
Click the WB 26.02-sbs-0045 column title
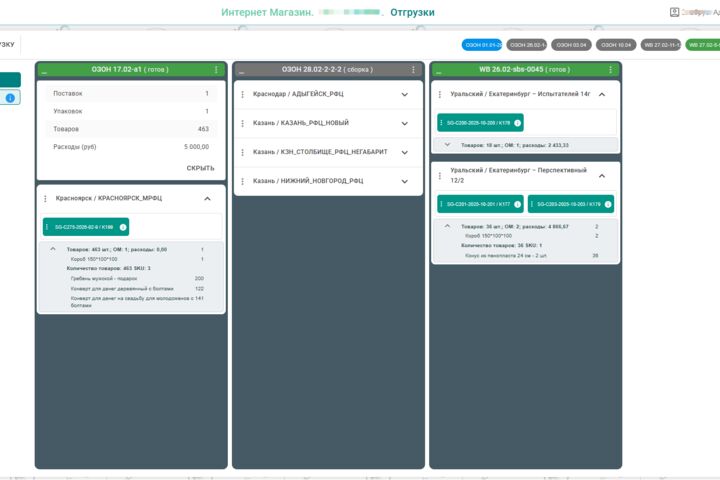[524, 69]
